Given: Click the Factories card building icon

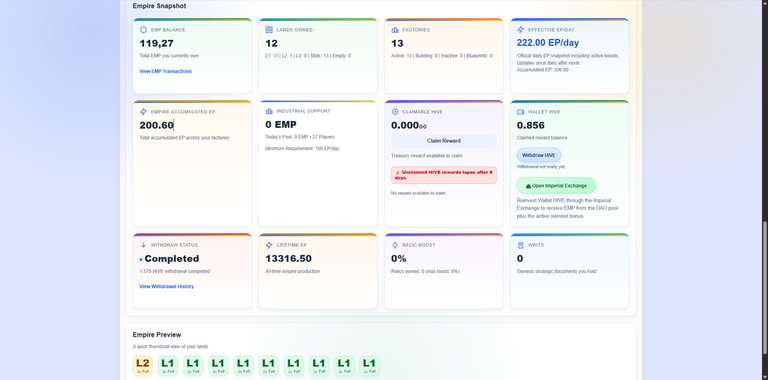Looking at the screenshot, I should click(x=395, y=30).
